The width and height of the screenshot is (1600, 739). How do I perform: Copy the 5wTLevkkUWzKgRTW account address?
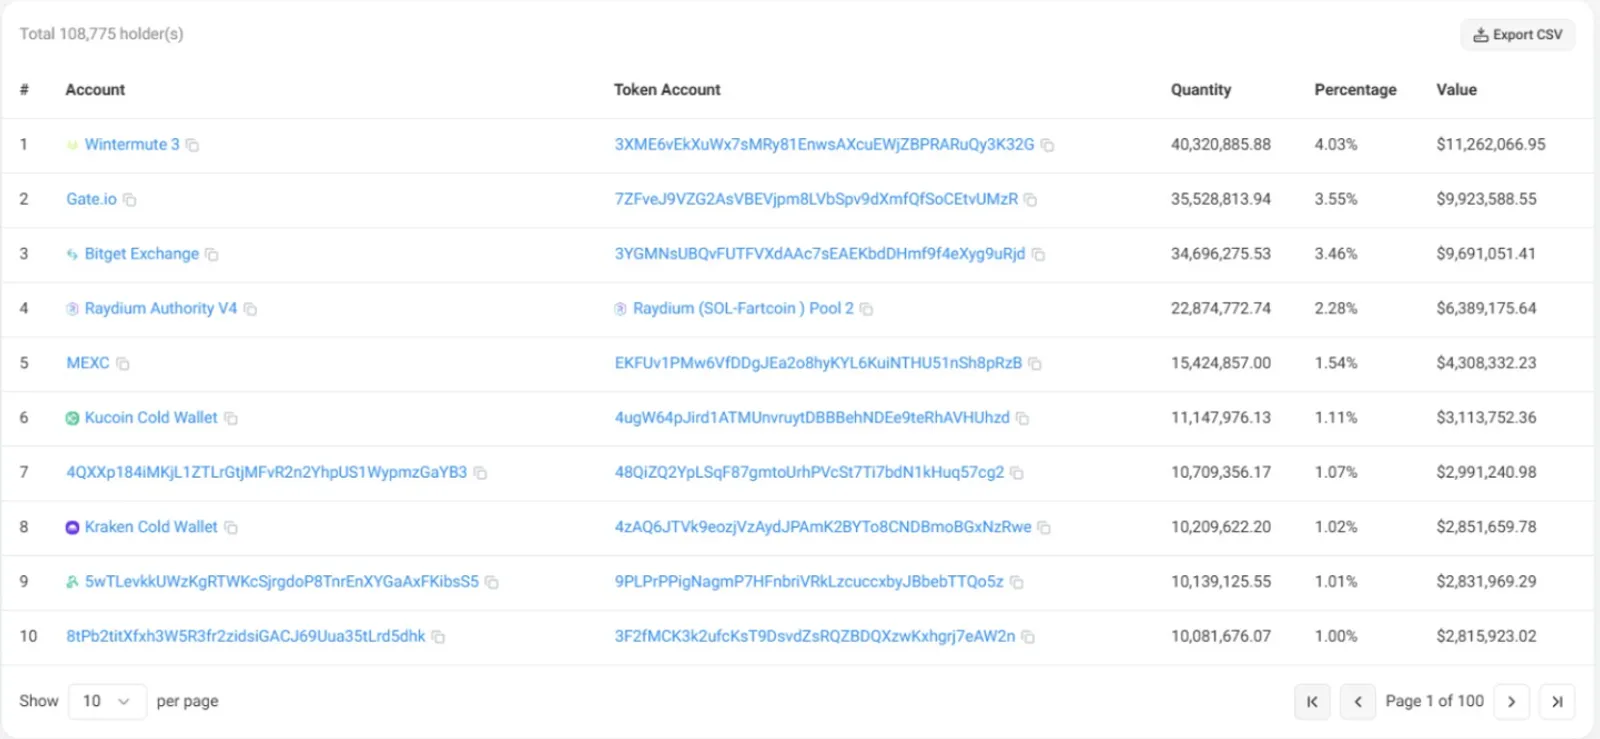click(491, 582)
